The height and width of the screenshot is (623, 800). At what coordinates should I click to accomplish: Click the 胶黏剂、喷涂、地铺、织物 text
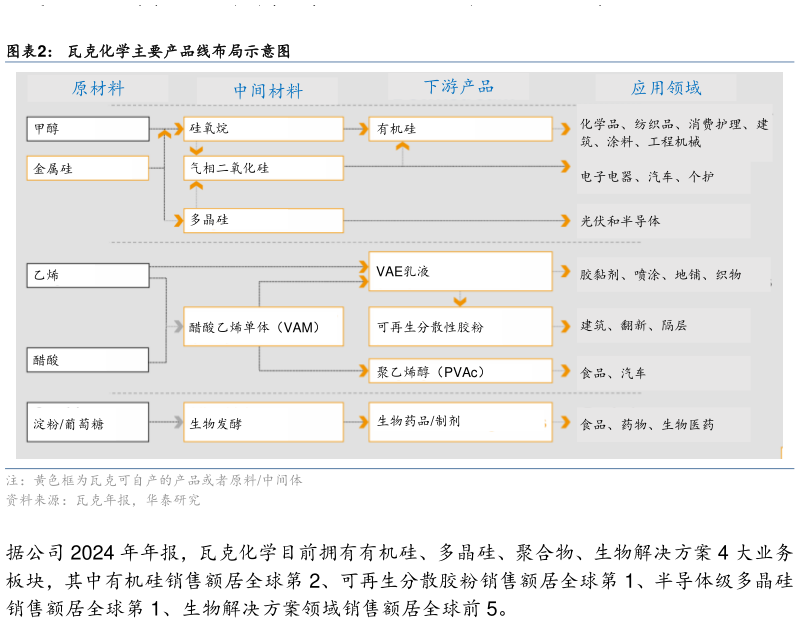pyautogui.click(x=661, y=275)
